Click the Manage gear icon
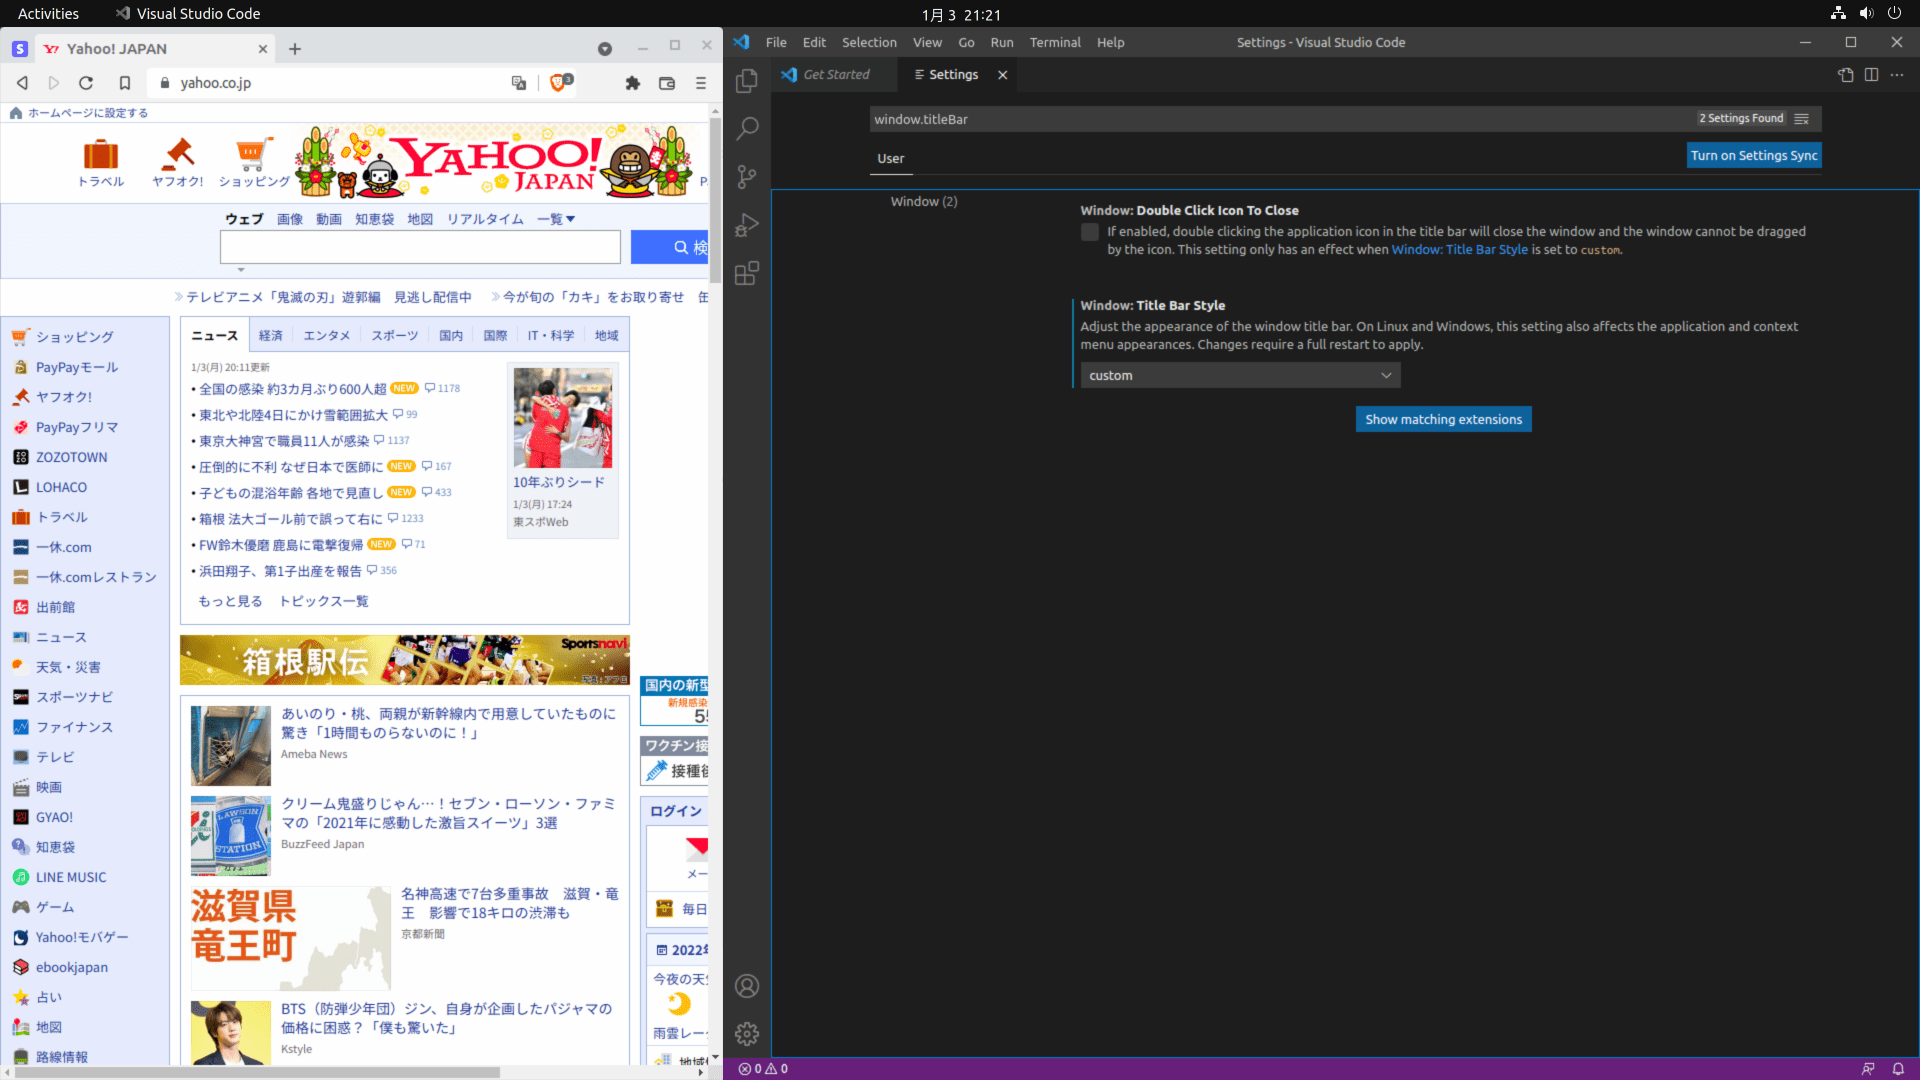 pyautogui.click(x=746, y=1034)
